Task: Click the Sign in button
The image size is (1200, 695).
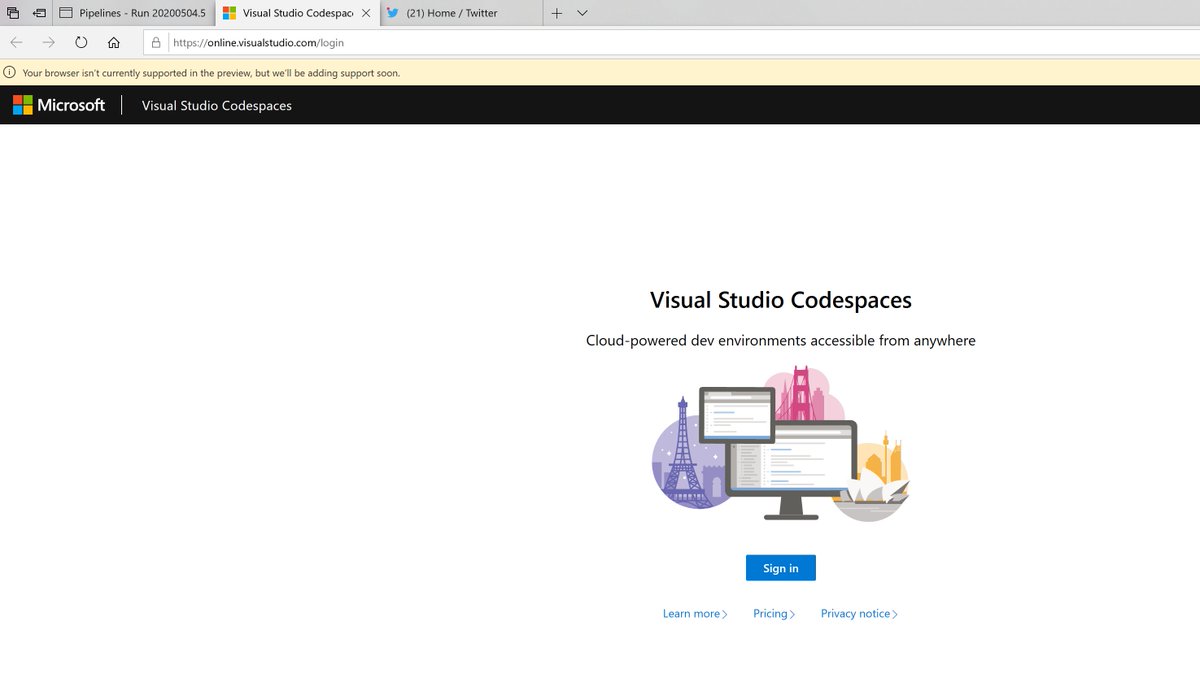Action: 780,568
